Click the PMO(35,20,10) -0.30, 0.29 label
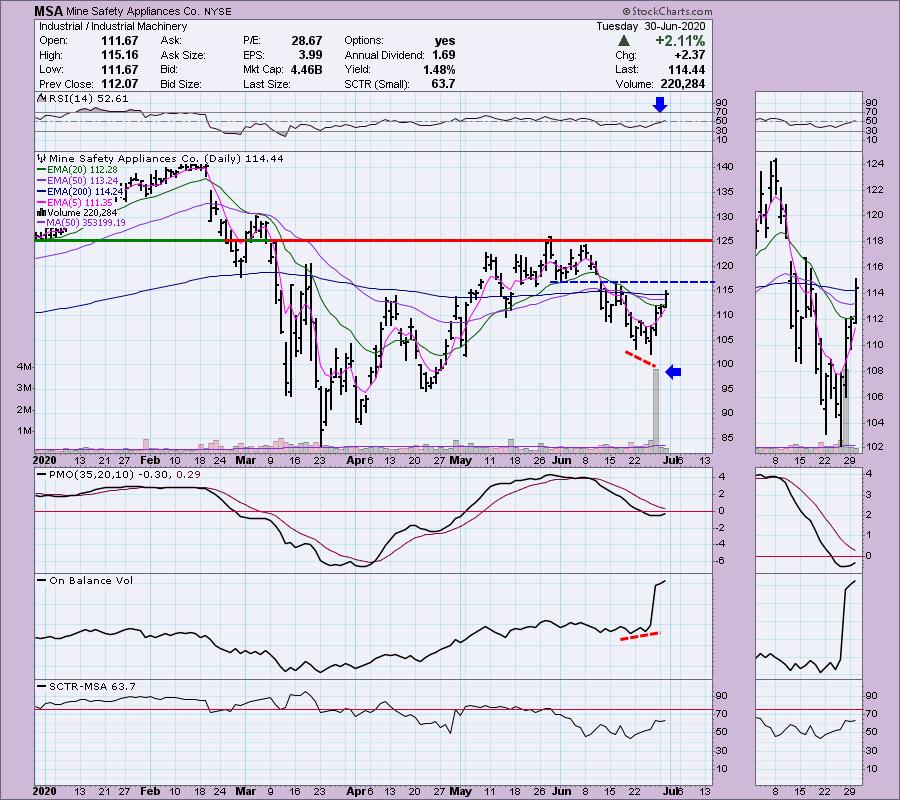 click(x=124, y=475)
